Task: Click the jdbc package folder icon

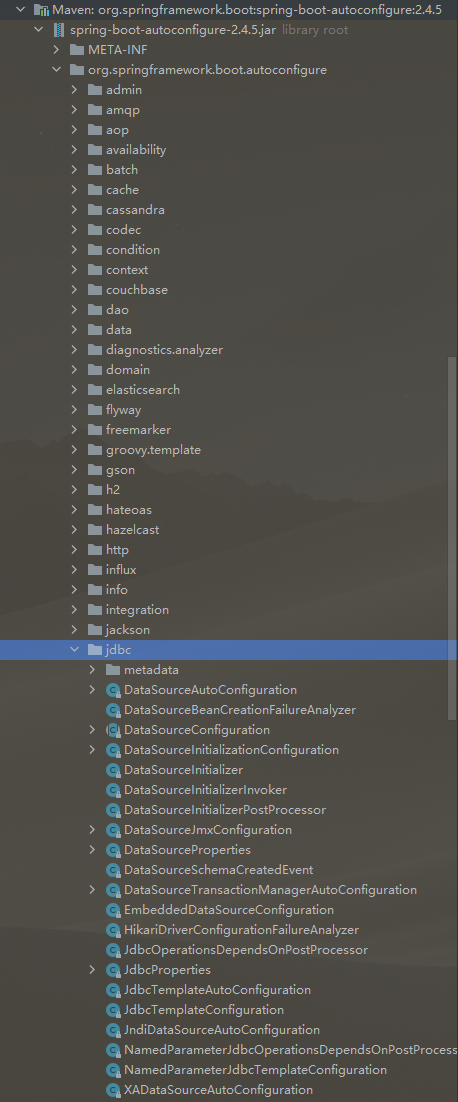Action: (95, 650)
